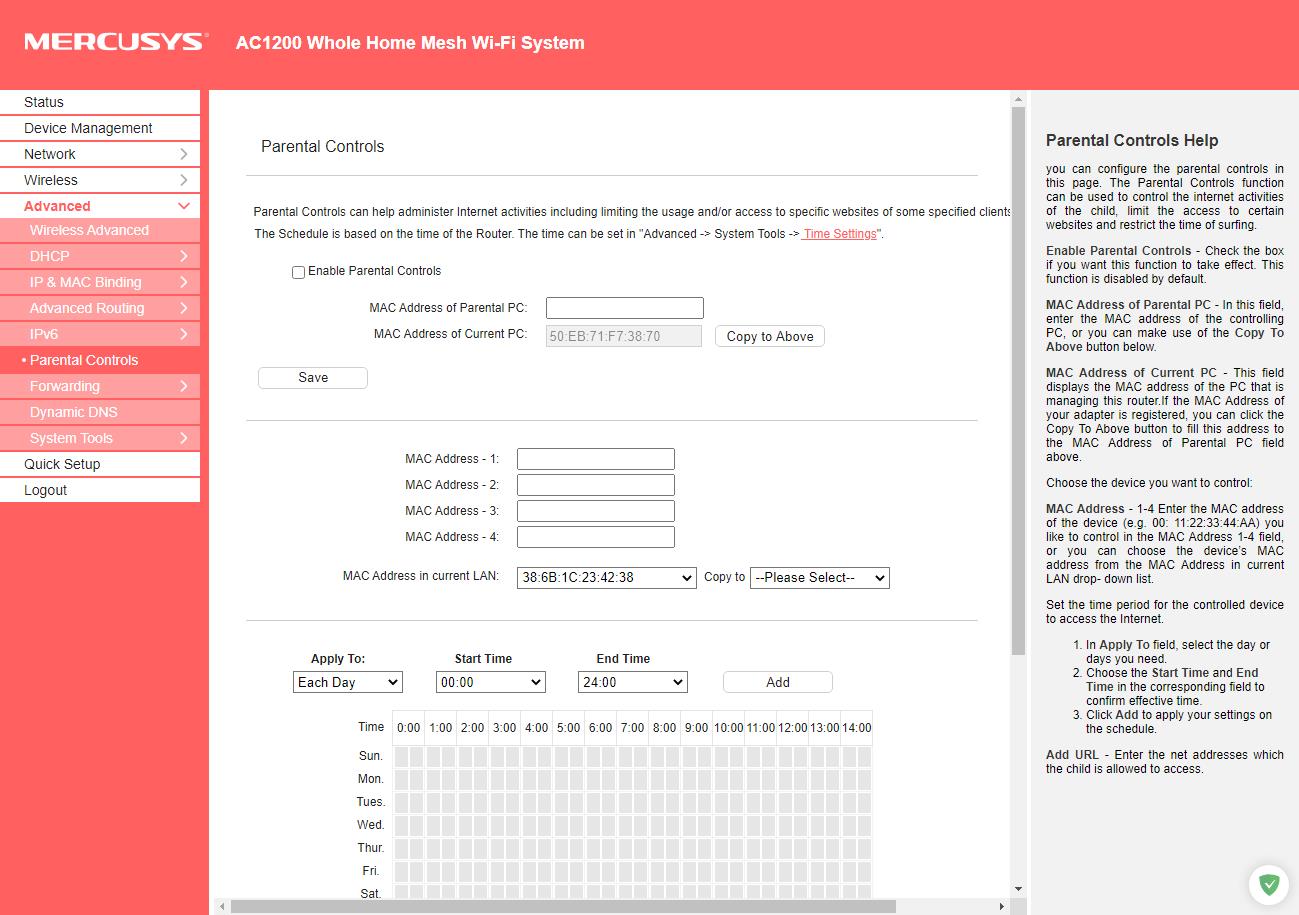
Task: Click the Copy to Above button
Action: [x=769, y=337]
